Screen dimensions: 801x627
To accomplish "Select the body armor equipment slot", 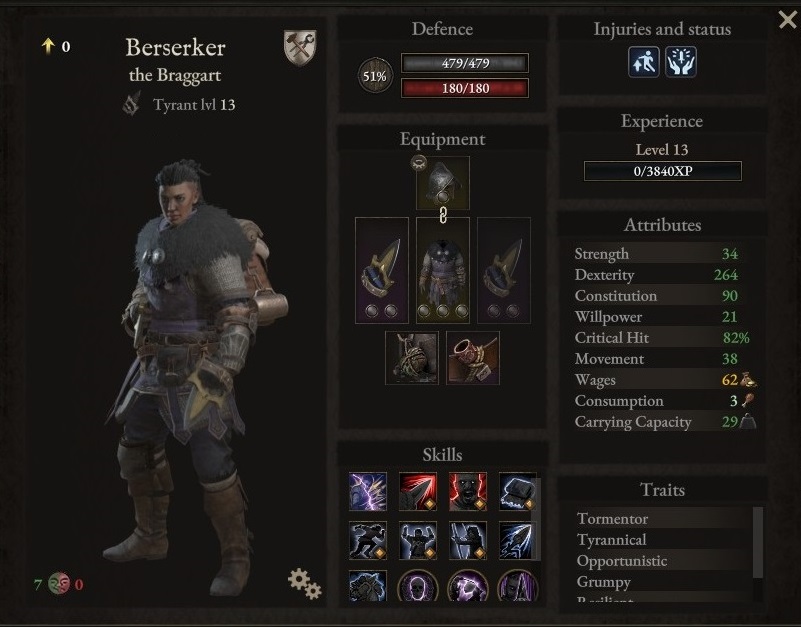I will [442, 270].
